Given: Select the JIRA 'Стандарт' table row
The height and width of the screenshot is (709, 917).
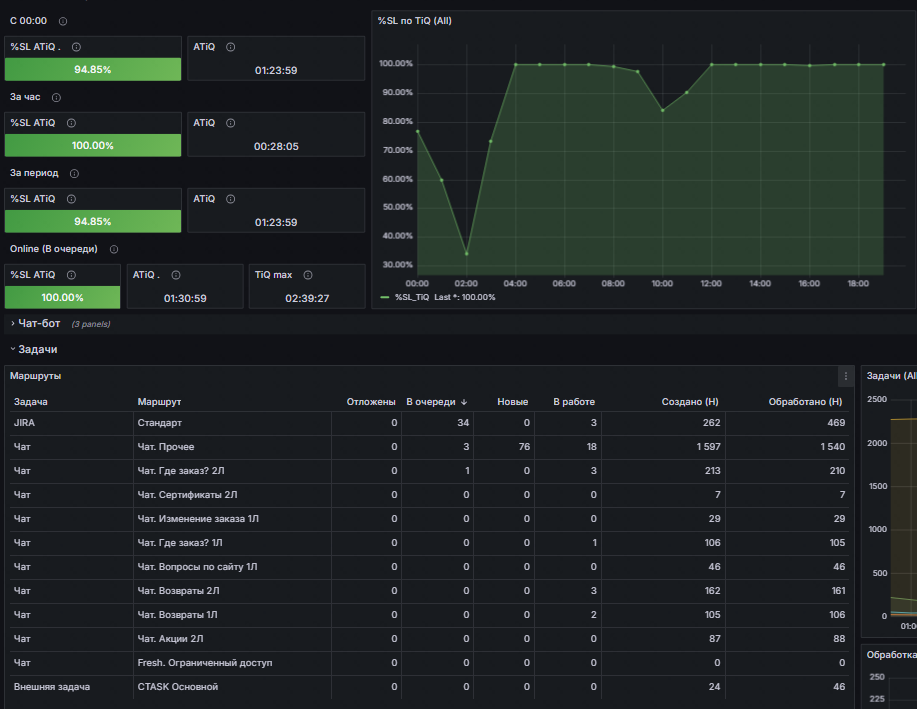Looking at the screenshot, I should pyautogui.click(x=429, y=423).
